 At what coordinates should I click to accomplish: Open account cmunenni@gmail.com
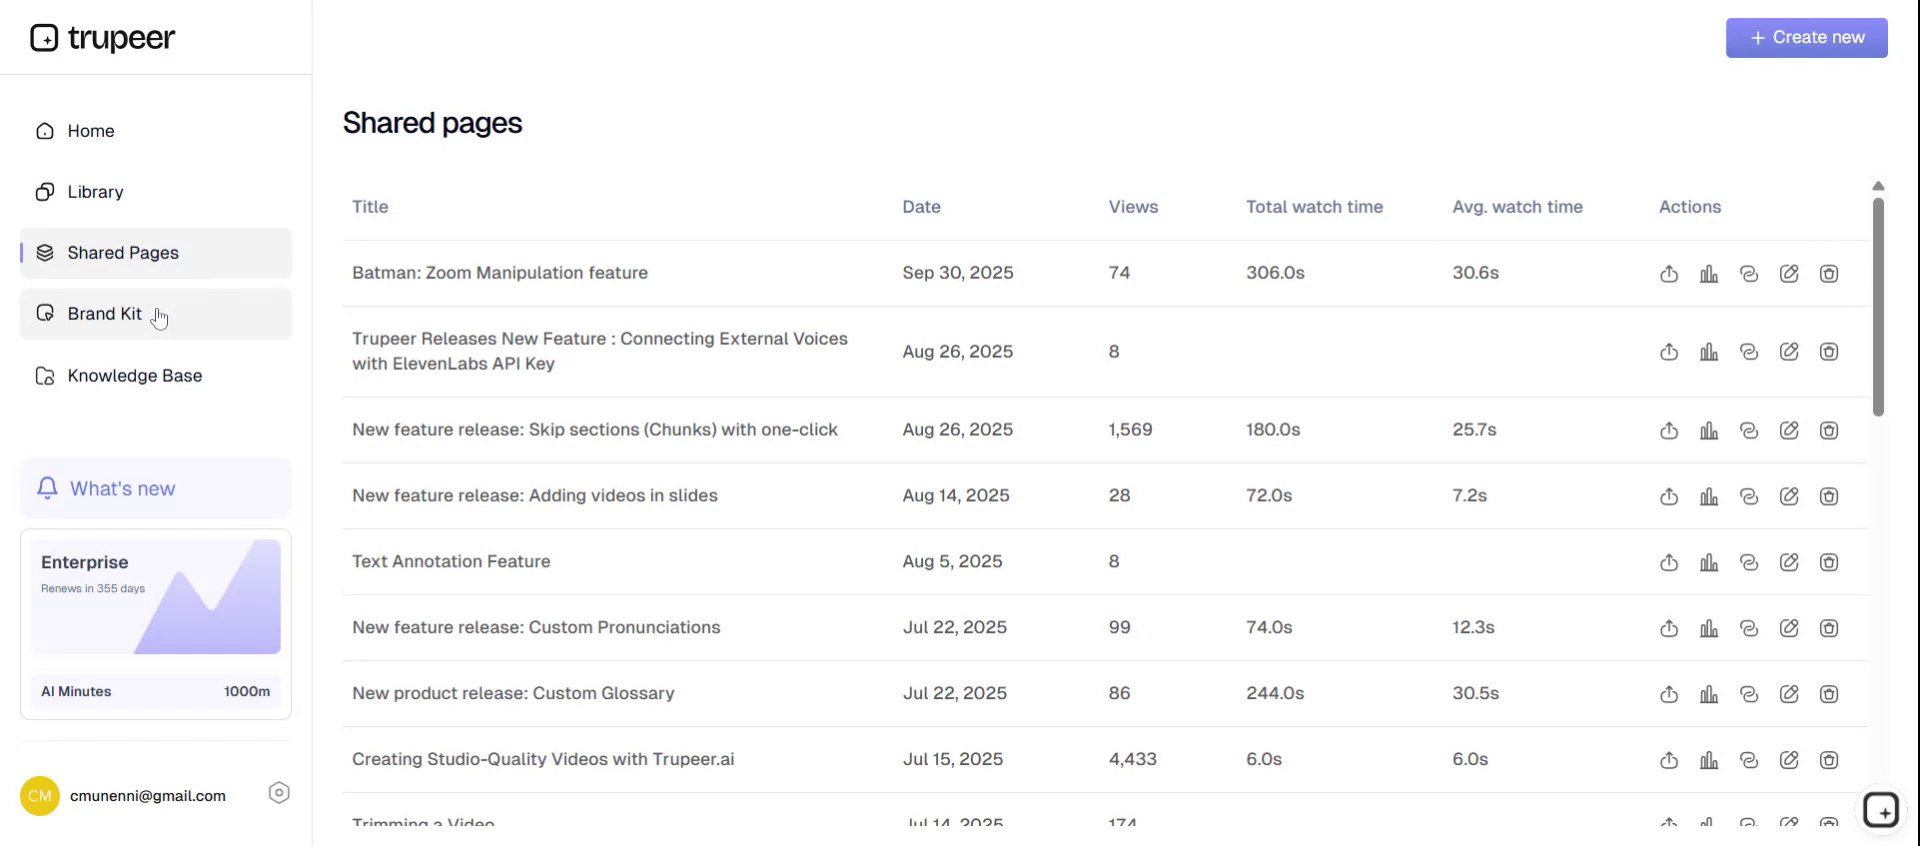(x=148, y=796)
